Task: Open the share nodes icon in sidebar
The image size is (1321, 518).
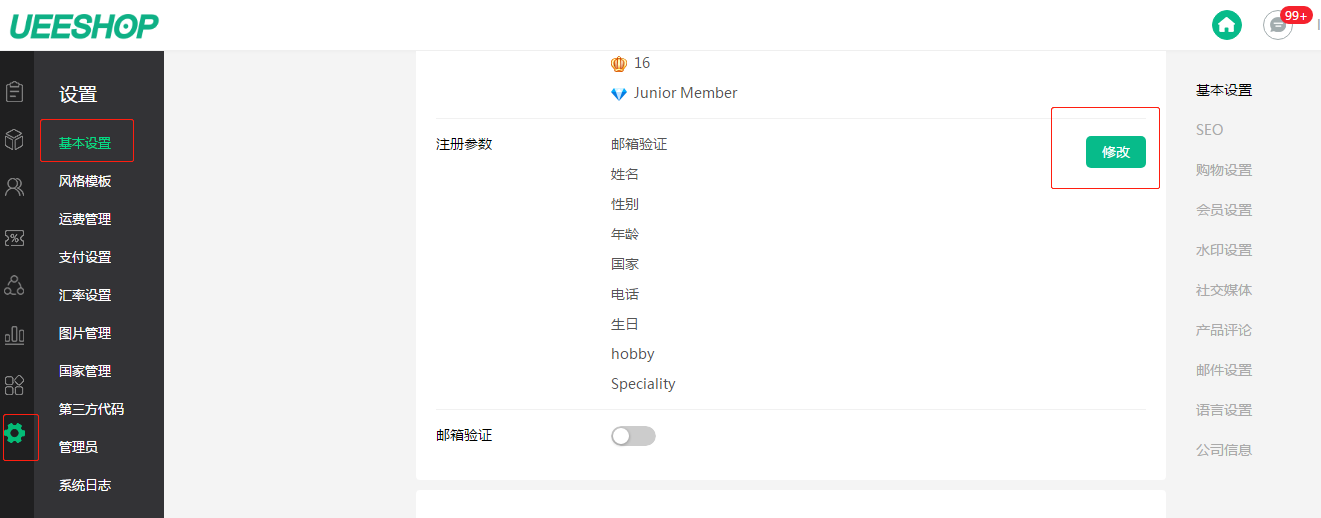Action: (x=15, y=286)
